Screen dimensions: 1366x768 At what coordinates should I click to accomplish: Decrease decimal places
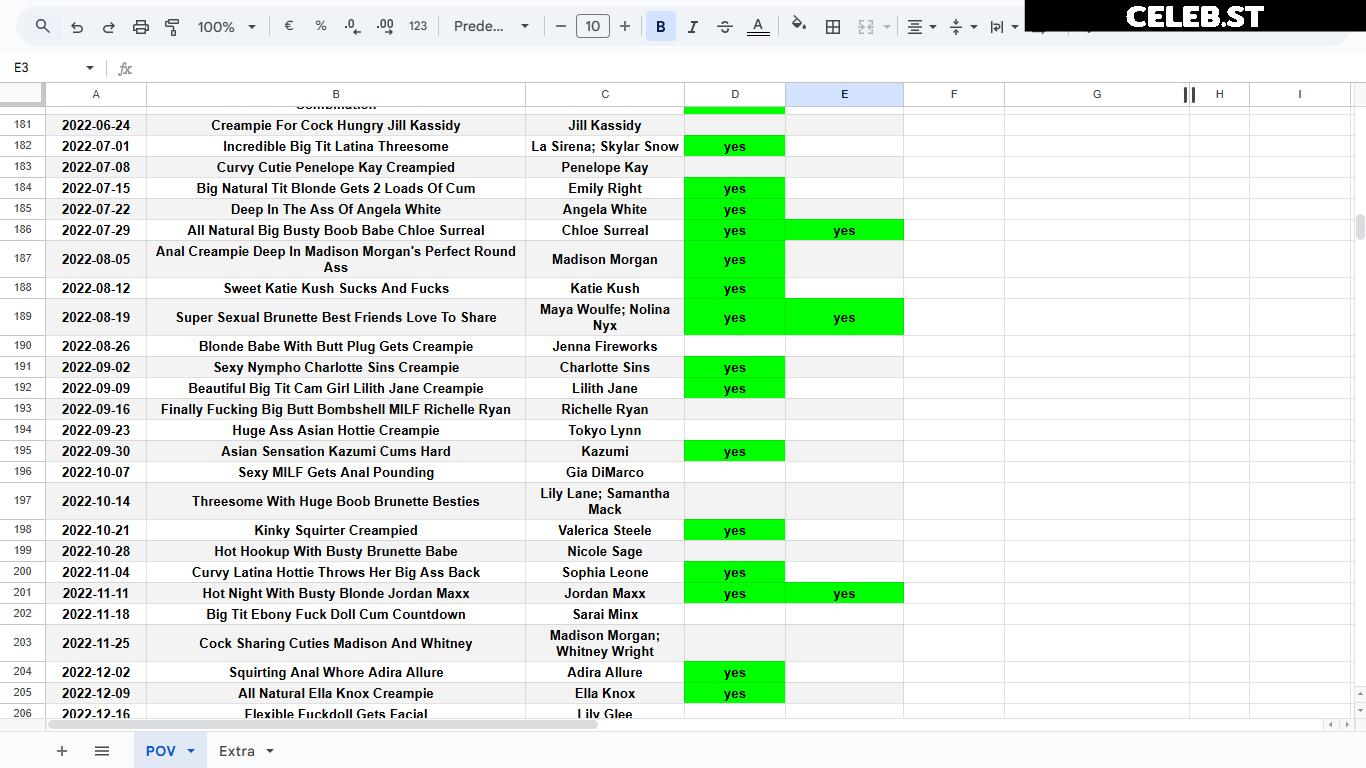coord(352,27)
